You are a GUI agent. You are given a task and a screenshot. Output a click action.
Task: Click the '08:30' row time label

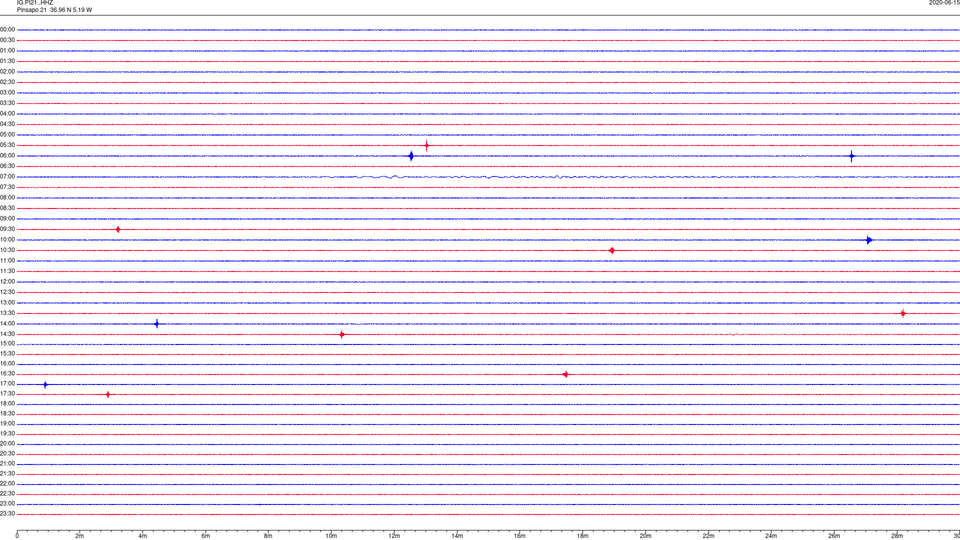click(7, 208)
